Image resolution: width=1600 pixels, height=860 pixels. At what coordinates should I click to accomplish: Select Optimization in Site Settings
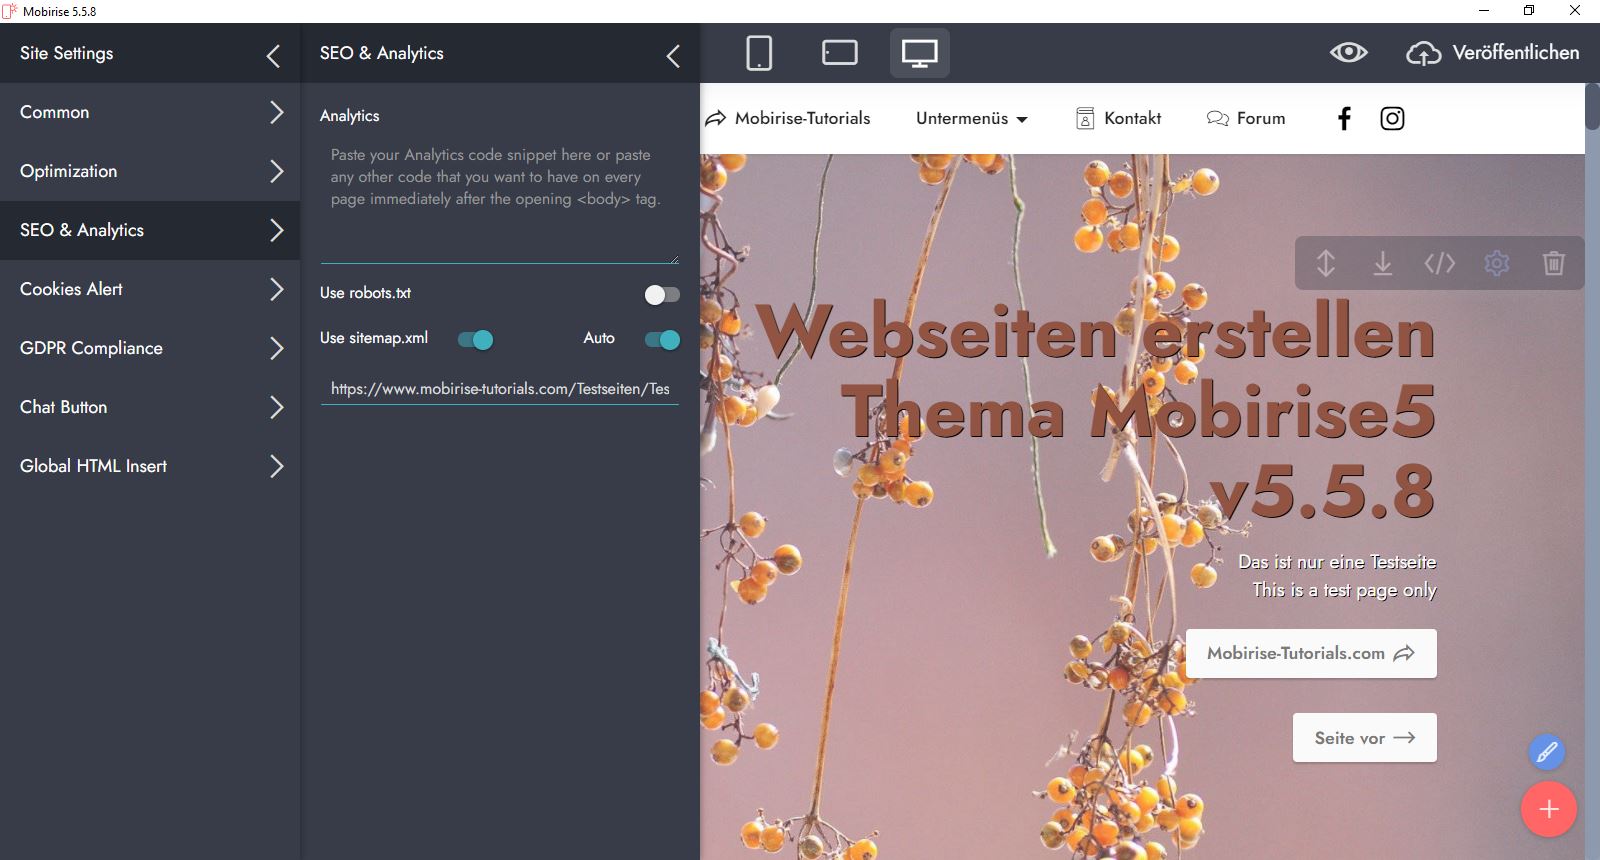click(150, 171)
